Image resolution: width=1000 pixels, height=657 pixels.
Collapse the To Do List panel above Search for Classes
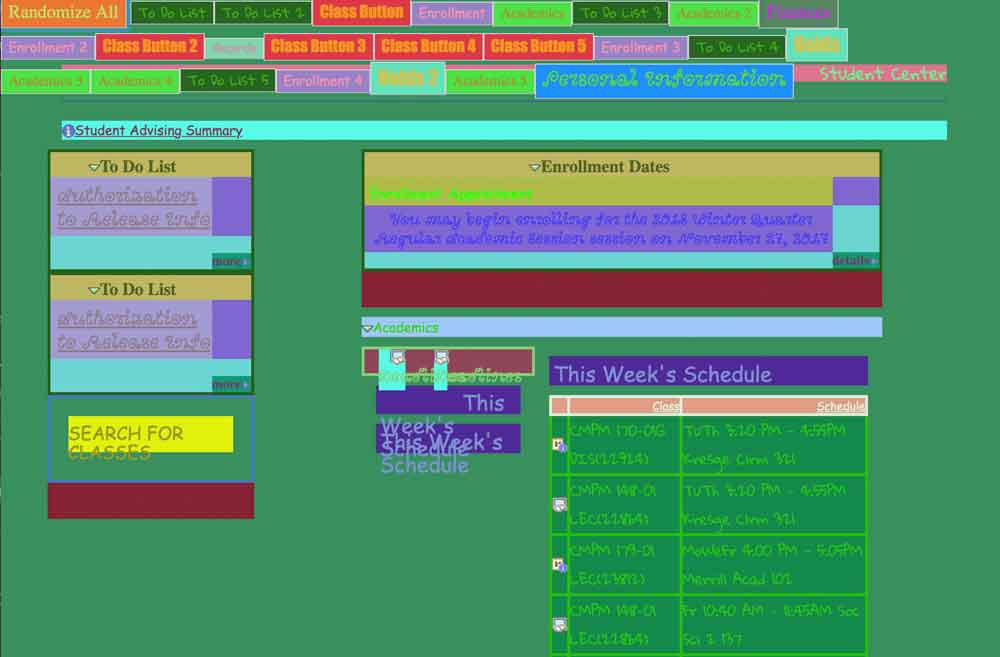[94, 290]
